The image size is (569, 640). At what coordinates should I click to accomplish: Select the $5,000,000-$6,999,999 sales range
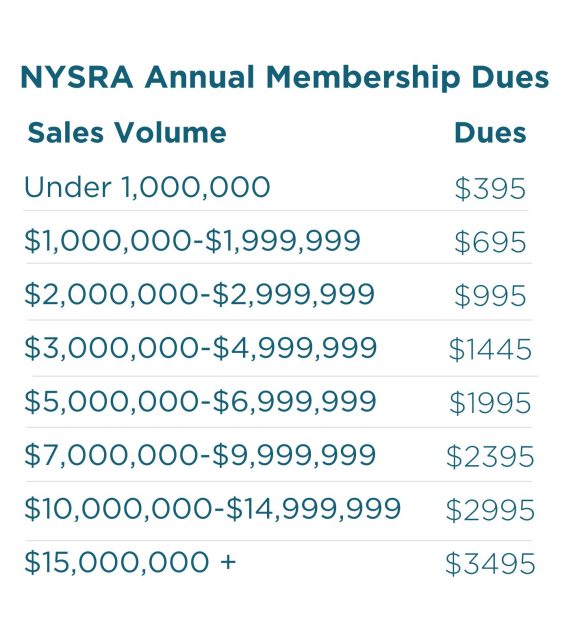pos(200,401)
